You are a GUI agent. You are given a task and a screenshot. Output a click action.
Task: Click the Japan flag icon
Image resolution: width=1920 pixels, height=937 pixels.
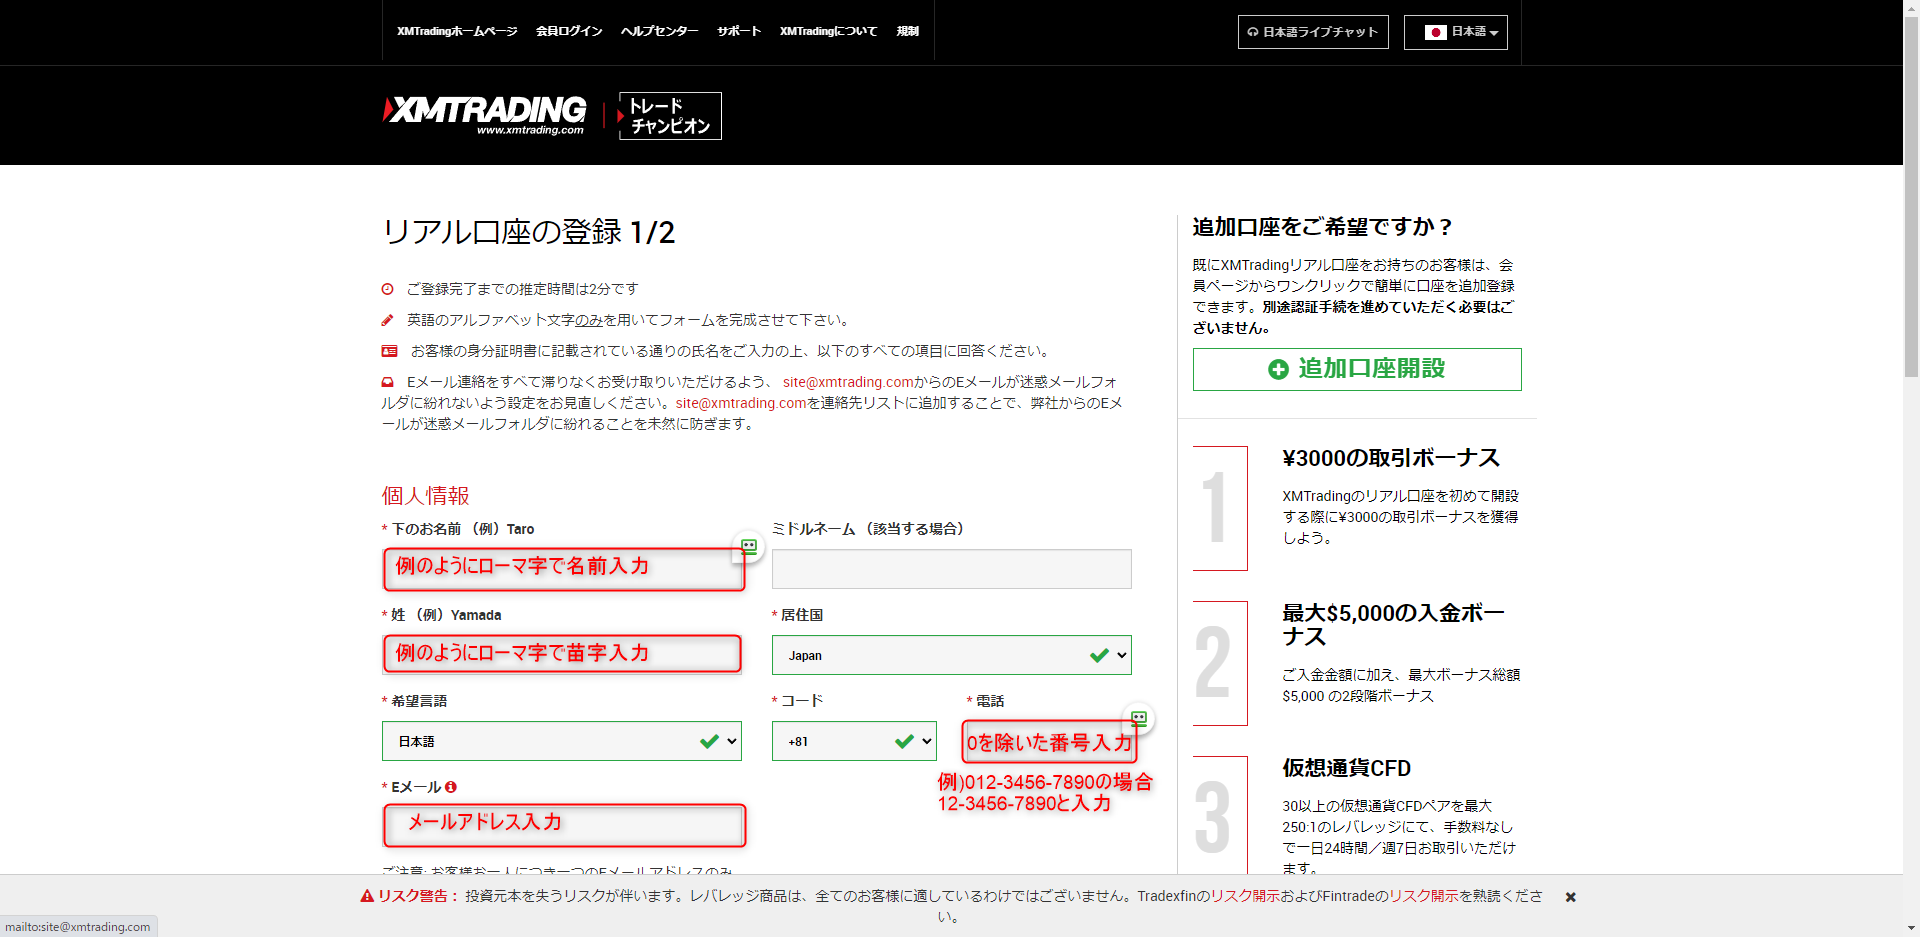click(x=1435, y=32)
